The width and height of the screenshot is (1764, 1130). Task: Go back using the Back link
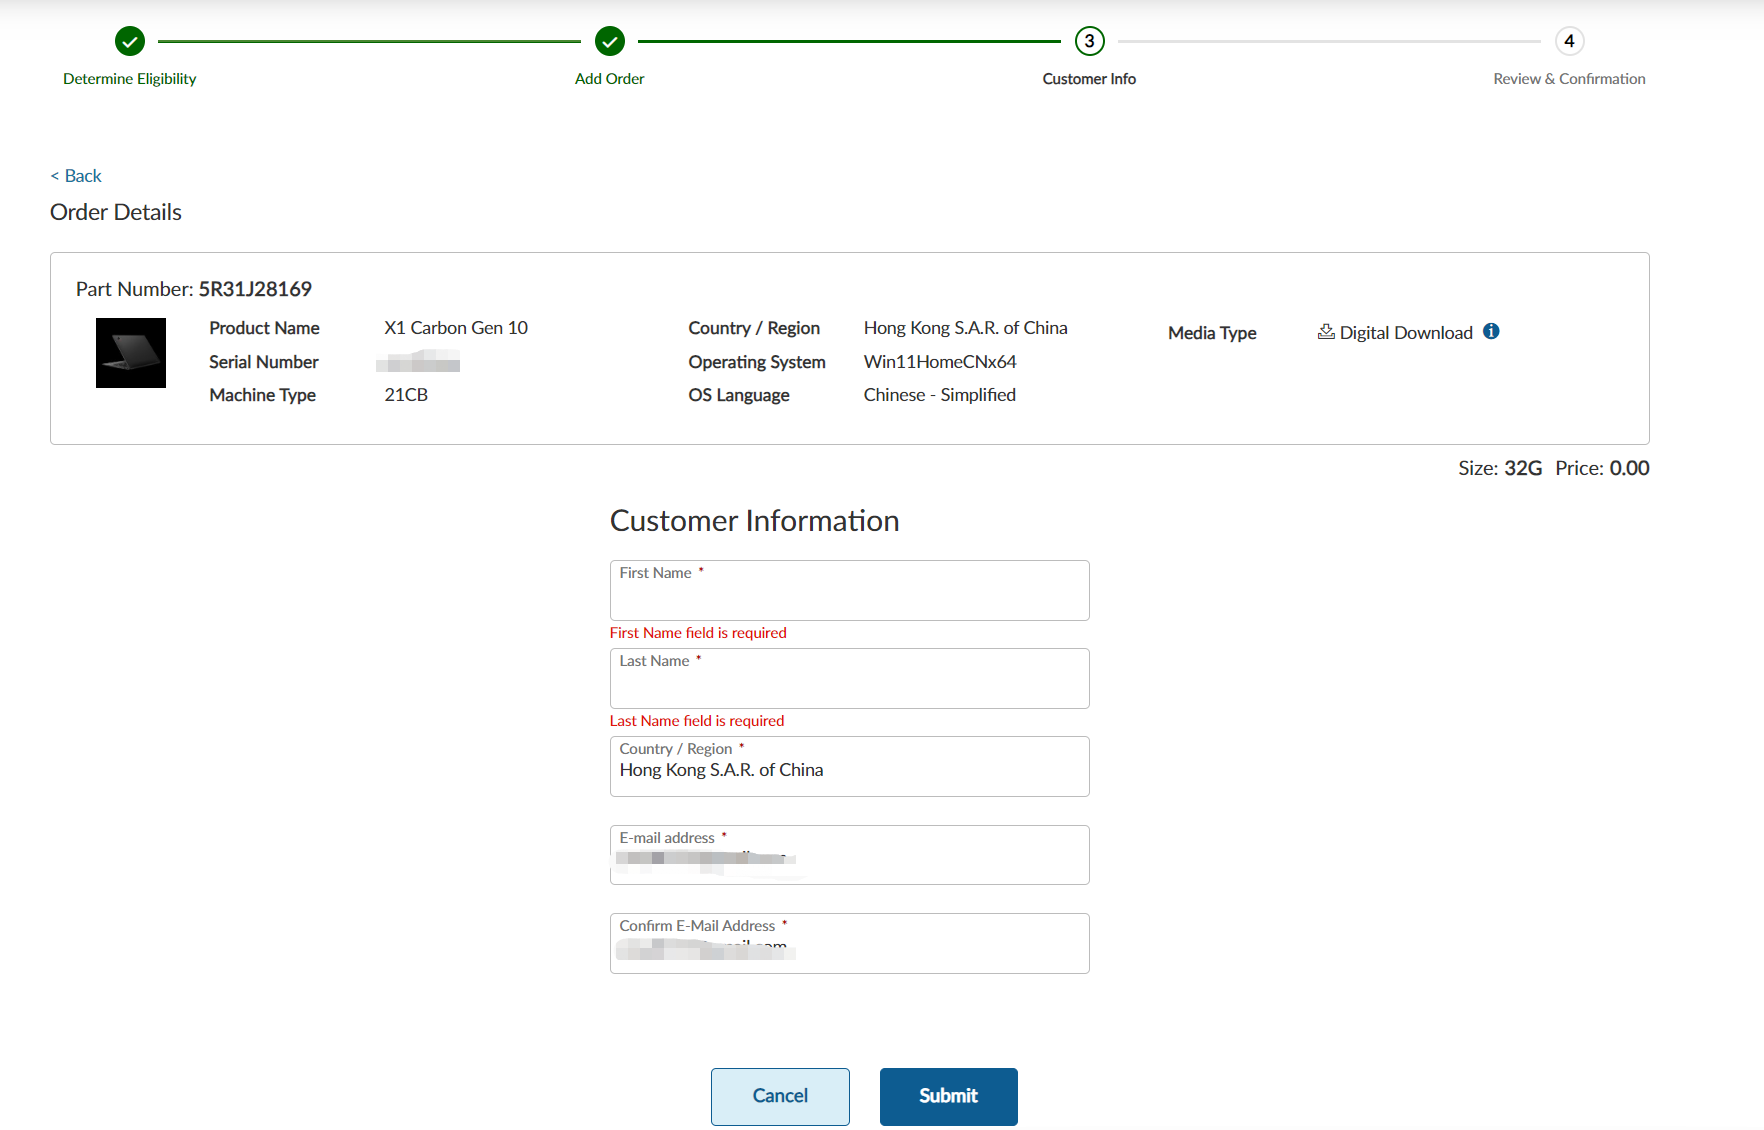76,176
